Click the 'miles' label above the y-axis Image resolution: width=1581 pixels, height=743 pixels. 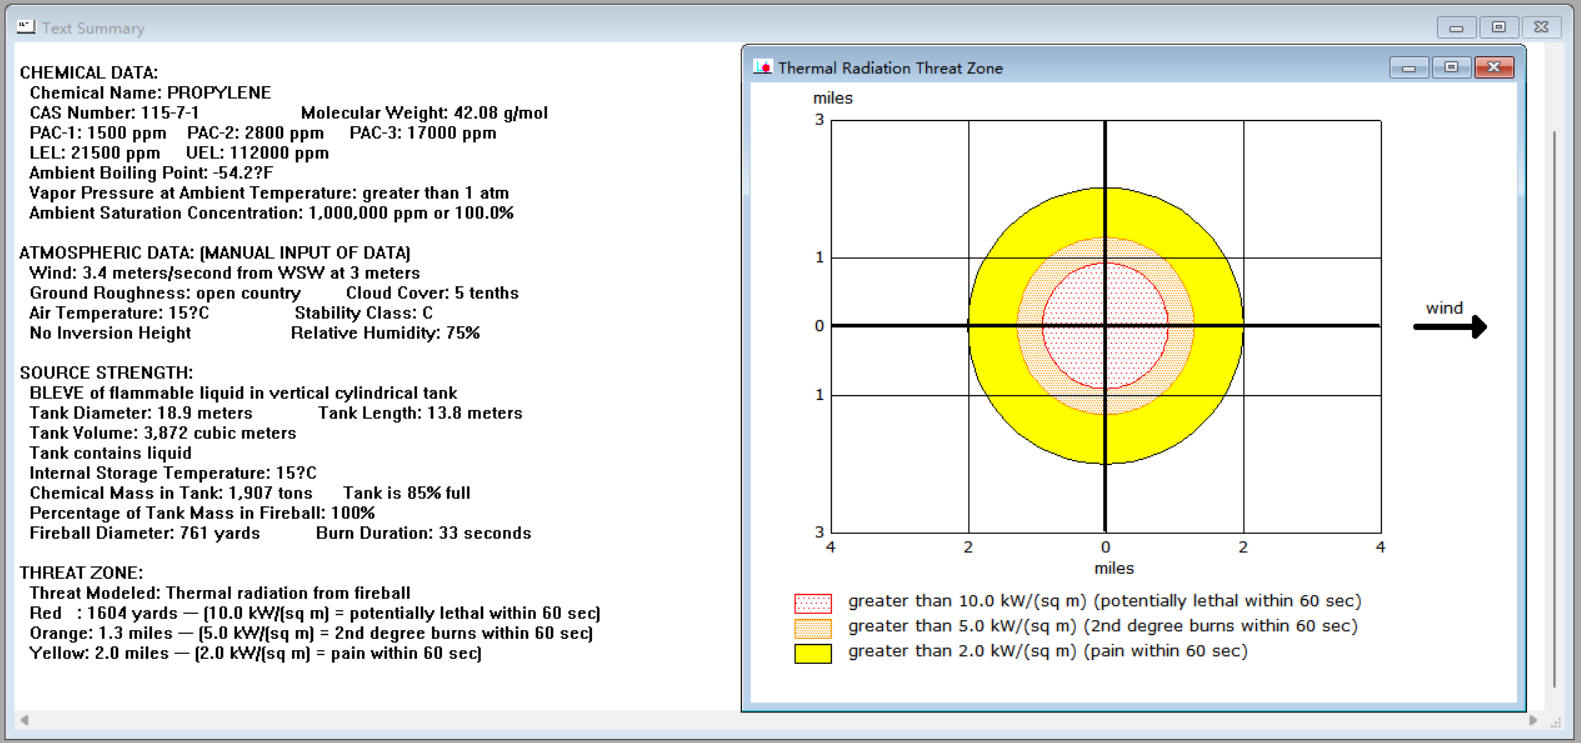[x=833, y=98]
